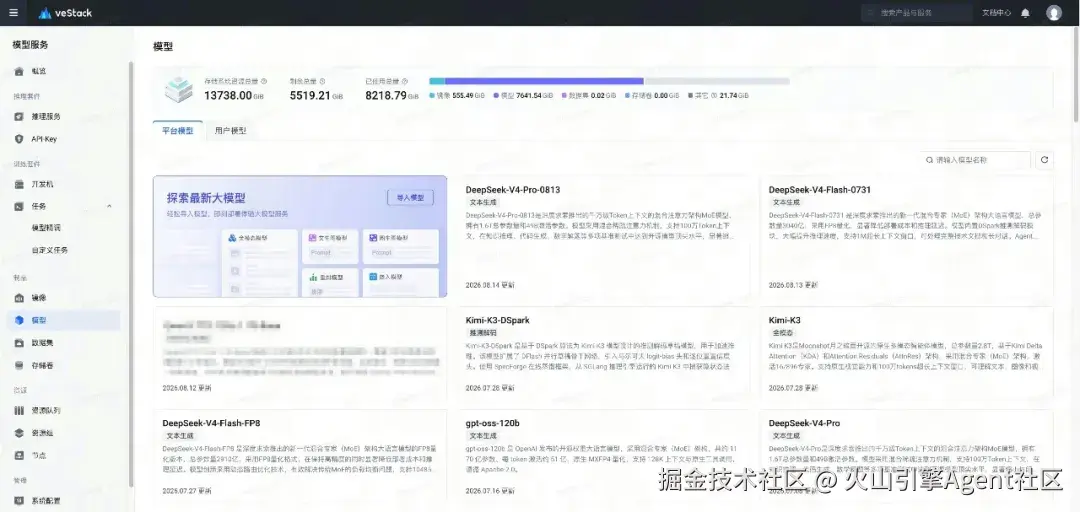Click the 镜像 555.49 GiB legend entry
The width and height of the screenshot is (1080, 512).
coord(458,96)
